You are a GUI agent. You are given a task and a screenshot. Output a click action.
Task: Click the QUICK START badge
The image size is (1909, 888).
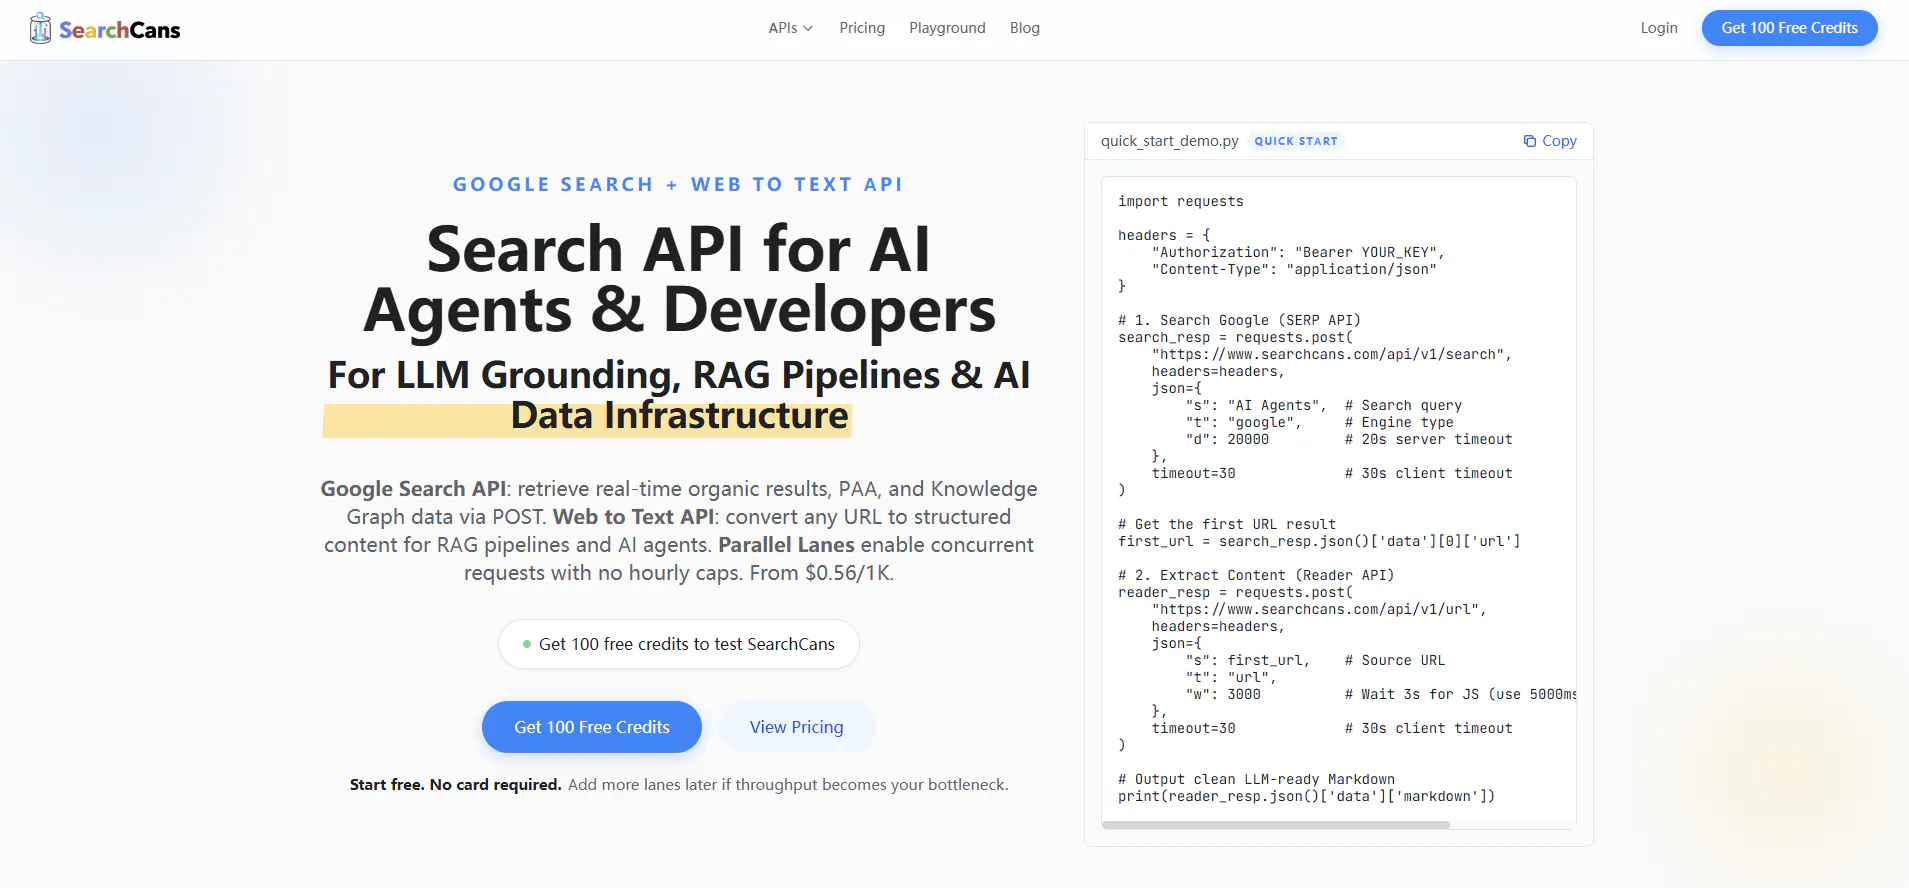click(1296, 141)
